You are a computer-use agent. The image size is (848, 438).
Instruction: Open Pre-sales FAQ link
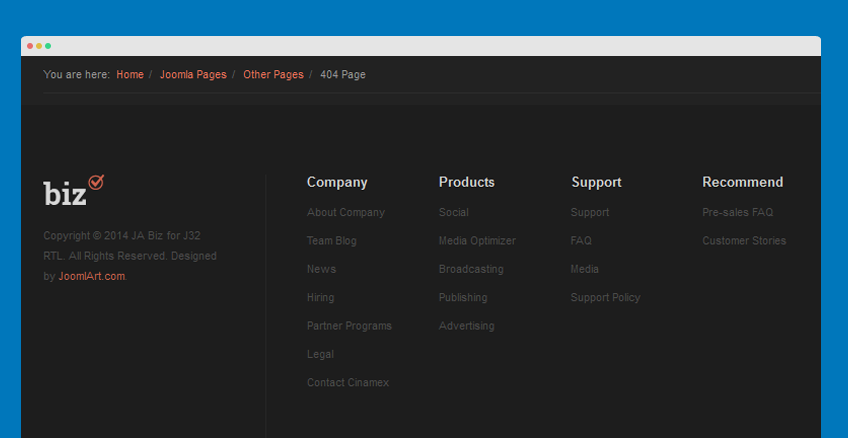[737, 213]
